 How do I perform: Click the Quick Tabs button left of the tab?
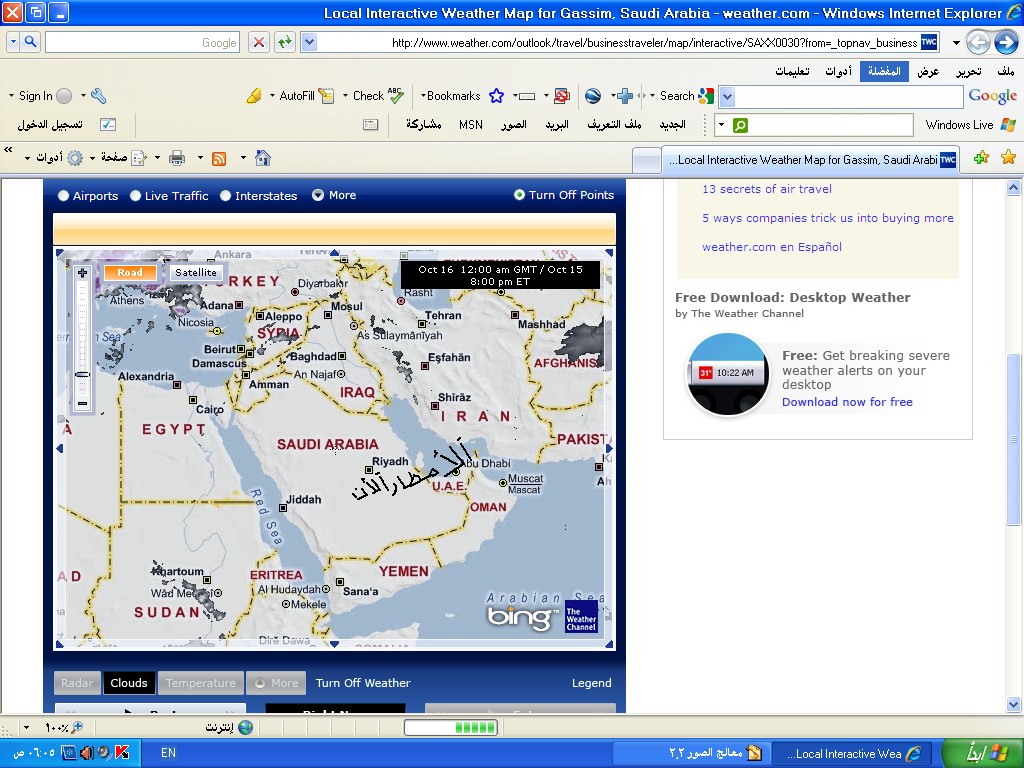tap(647, 161)
